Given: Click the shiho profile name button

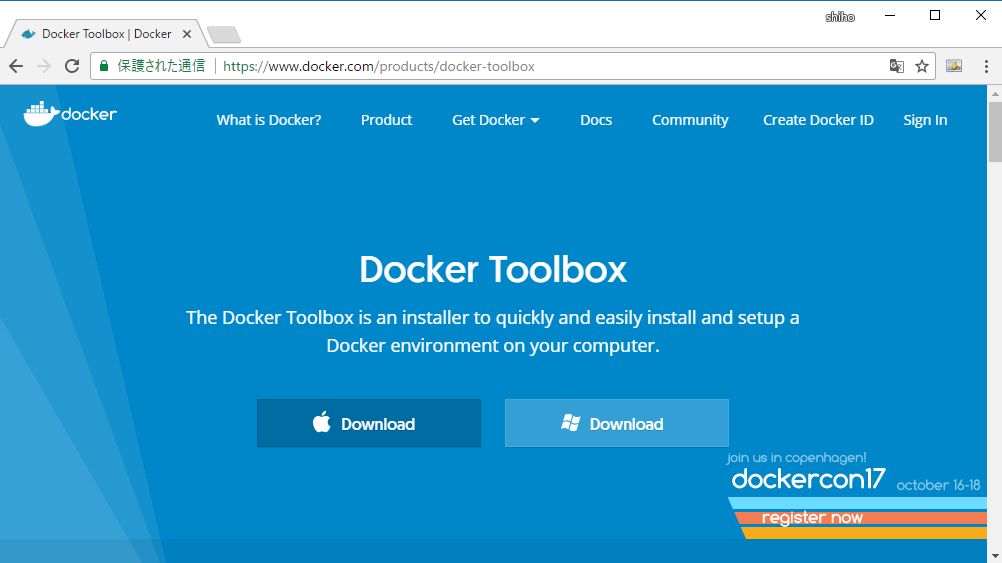Looking at the screenshot, I should point(840,17).
